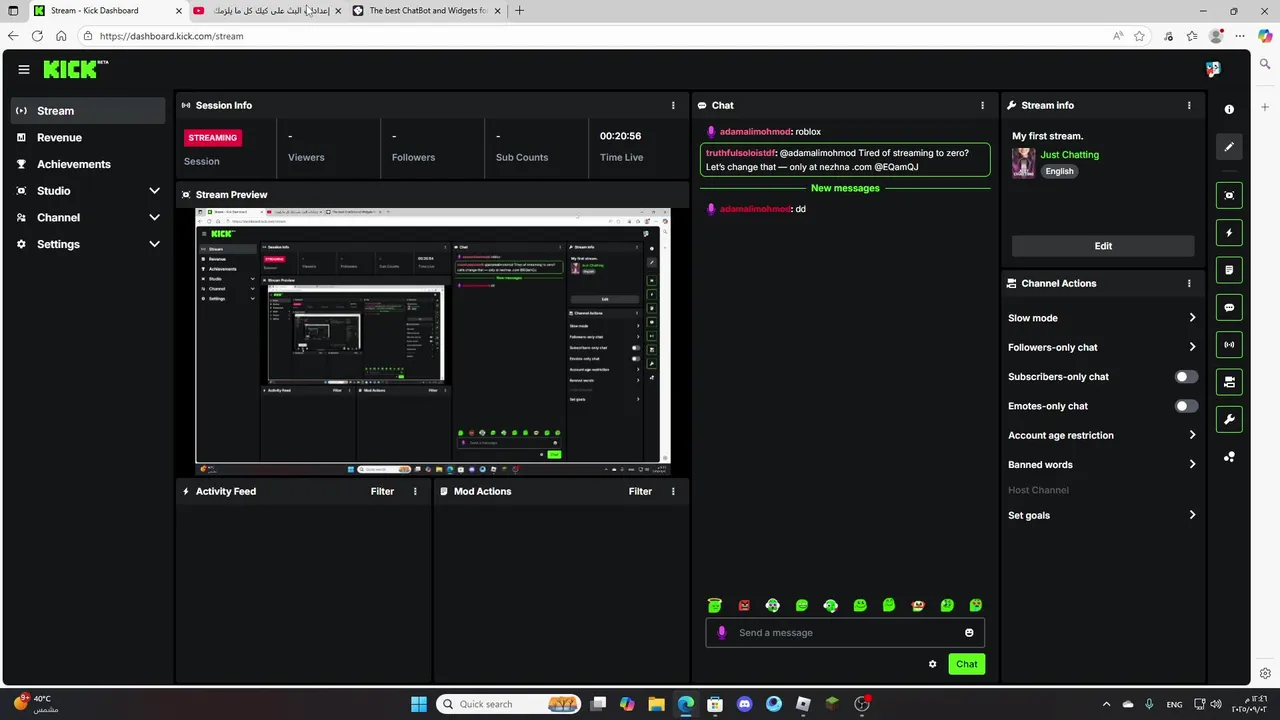Toggle the screen-capture widget icon in right sidebar

1229,195
